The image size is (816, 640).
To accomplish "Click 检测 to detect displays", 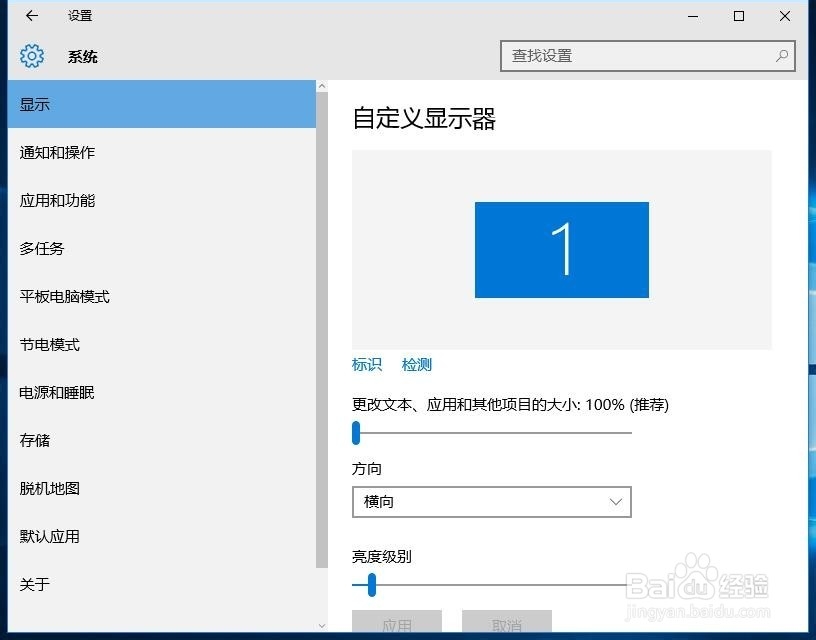I will (416, 364).
